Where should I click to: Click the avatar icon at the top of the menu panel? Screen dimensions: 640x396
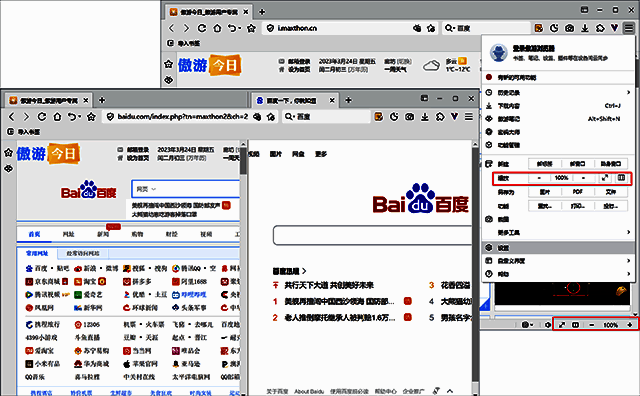[x=499, y=53]
